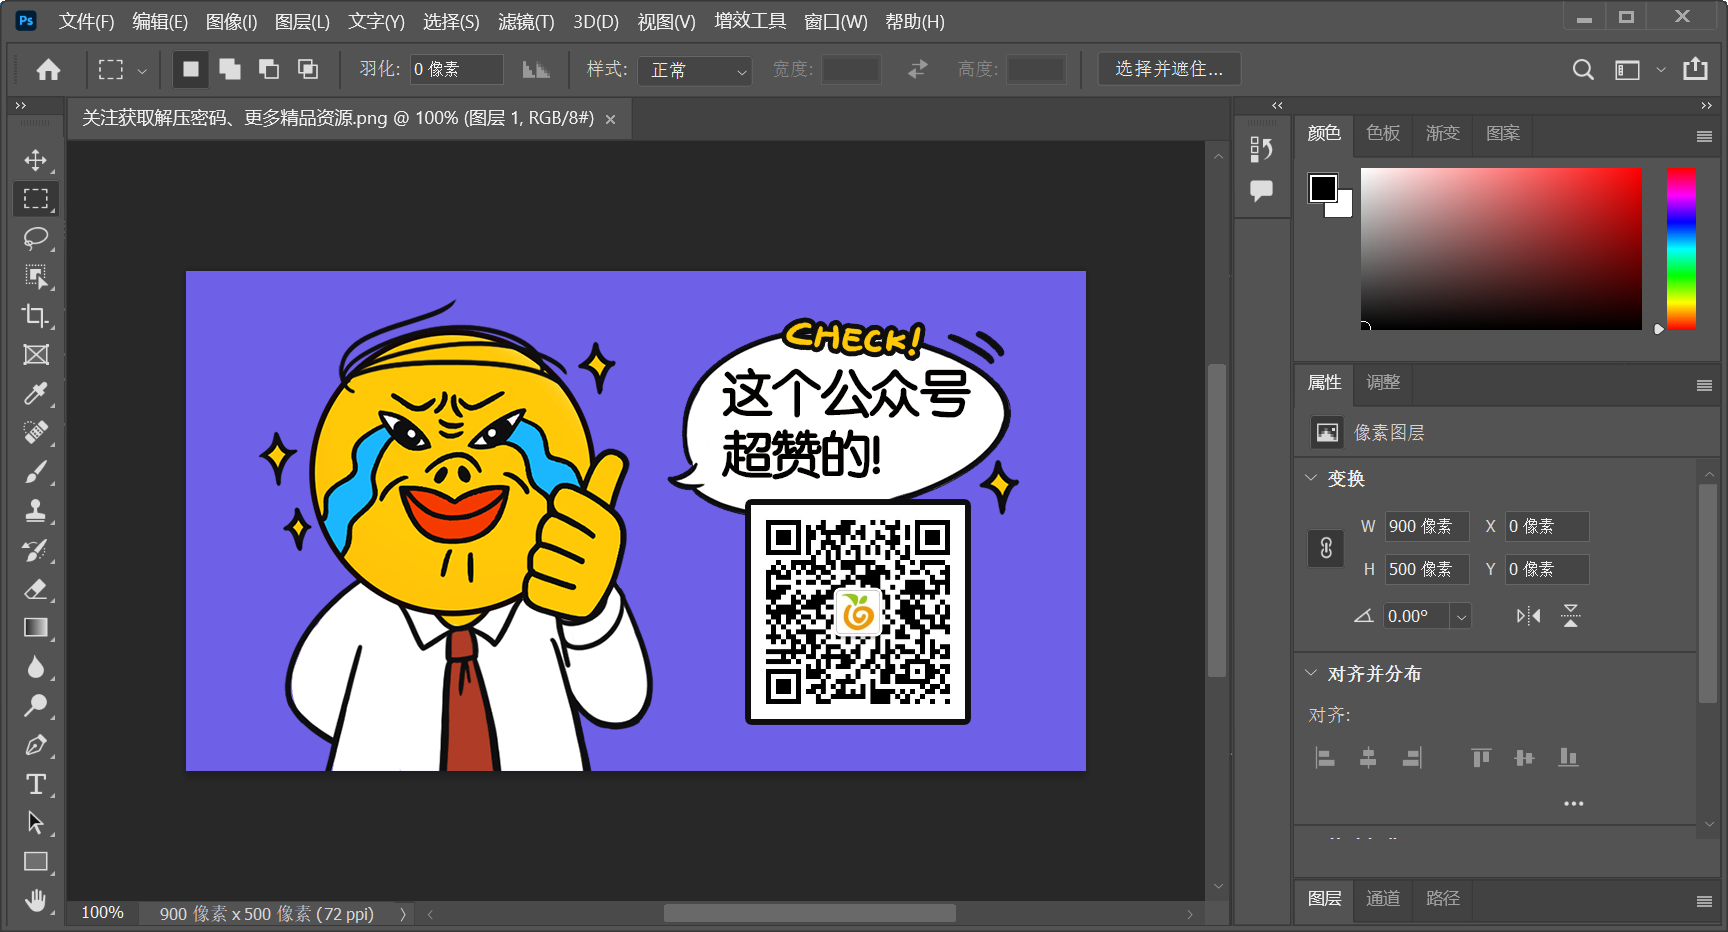Switch to the 调整 tab

1383,382
